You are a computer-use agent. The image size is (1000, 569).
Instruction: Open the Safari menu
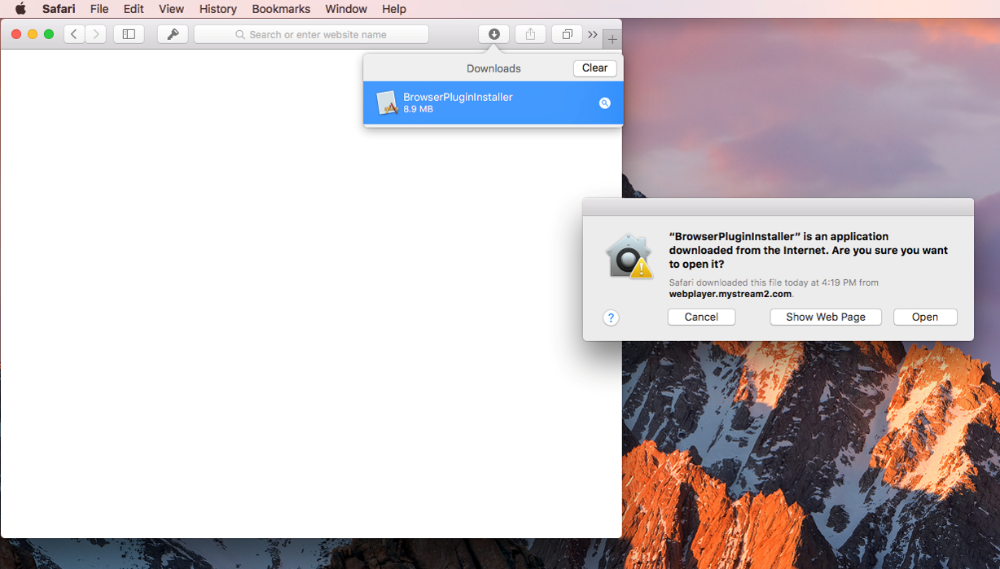pos(59,9)
